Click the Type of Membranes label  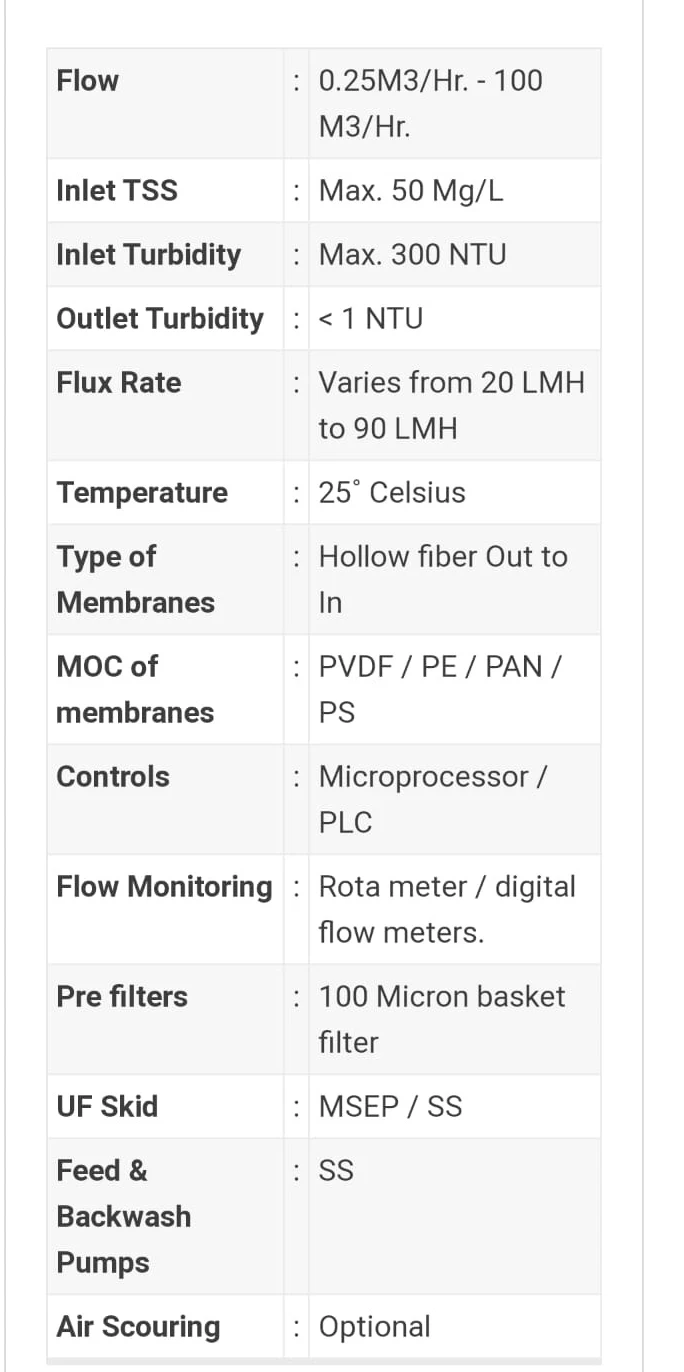135,579
